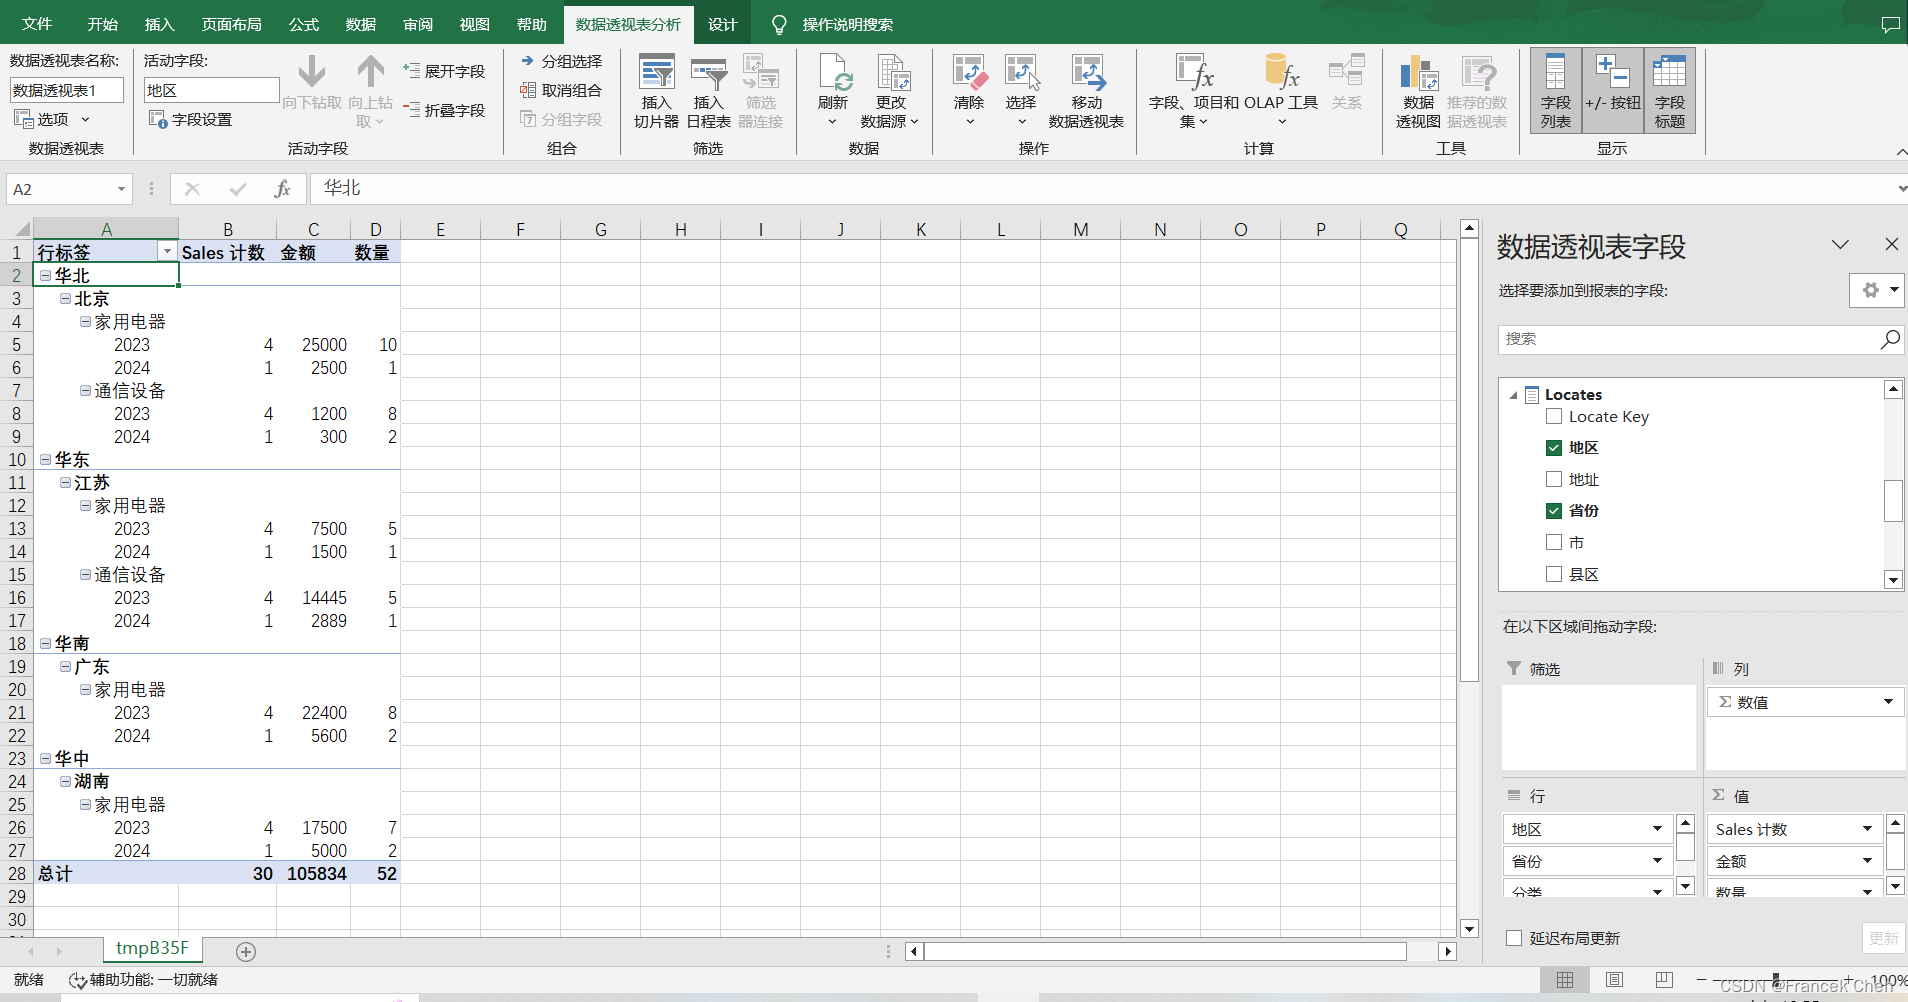Check the Locate Key field
Viewport: 1908px width, 1002px height.
point(1554,416)
